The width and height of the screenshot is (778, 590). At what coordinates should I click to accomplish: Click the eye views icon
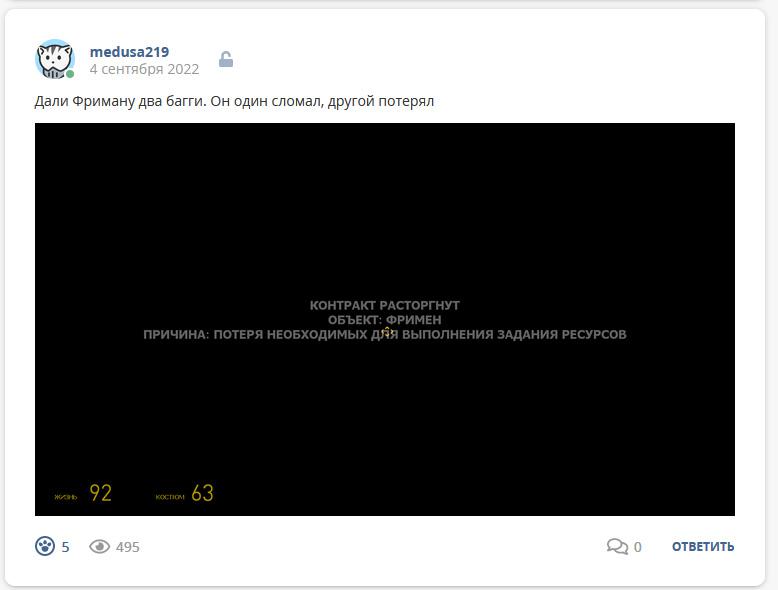(x=99, y=546)
